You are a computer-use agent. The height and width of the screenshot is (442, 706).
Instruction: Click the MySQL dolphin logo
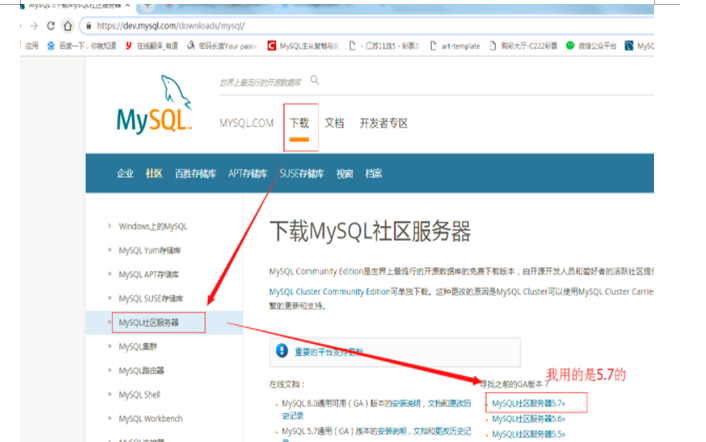(x=154, y=104)
